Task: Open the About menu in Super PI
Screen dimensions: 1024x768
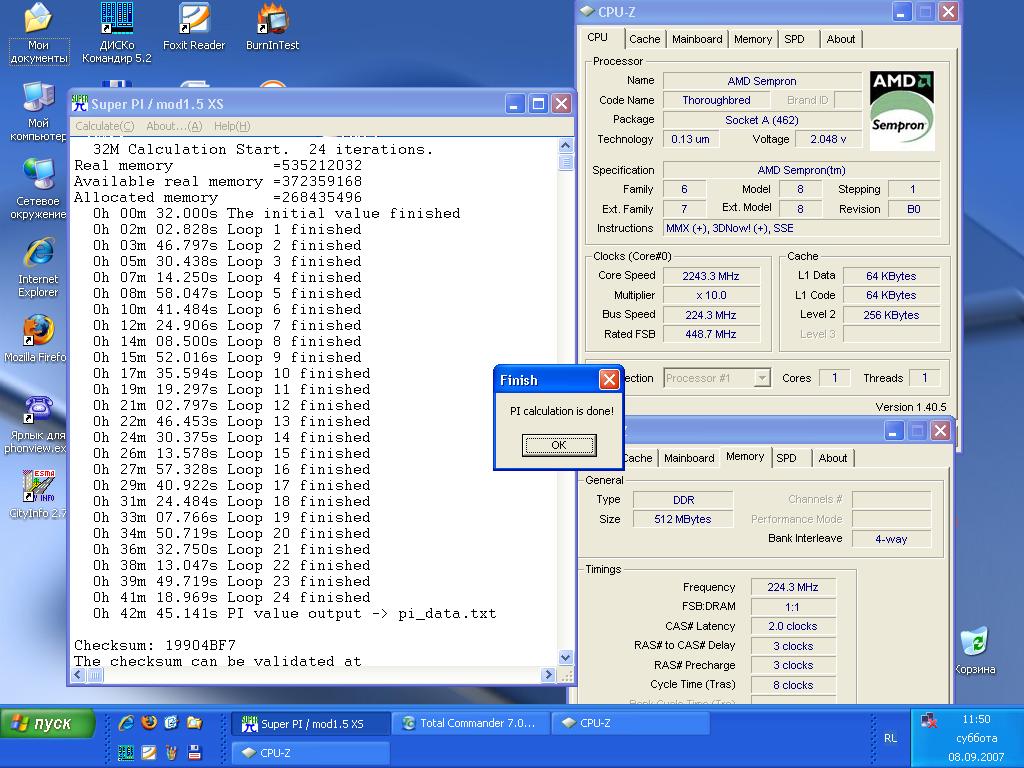Action: 174,126
